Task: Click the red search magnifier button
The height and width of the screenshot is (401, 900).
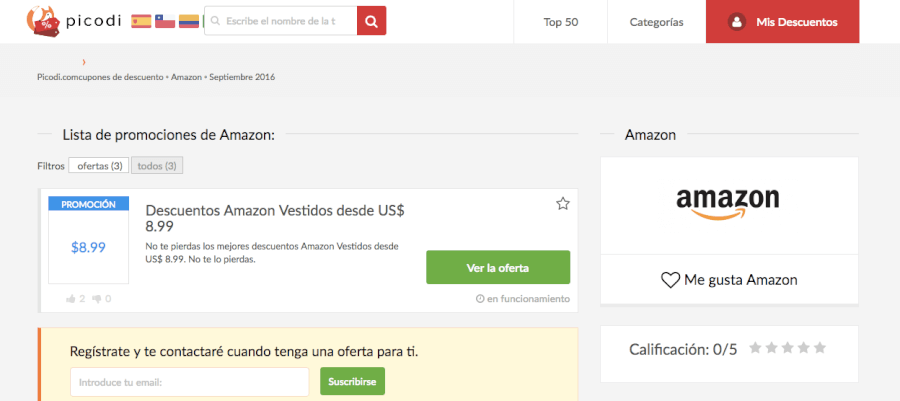Action: coord(371,21)
